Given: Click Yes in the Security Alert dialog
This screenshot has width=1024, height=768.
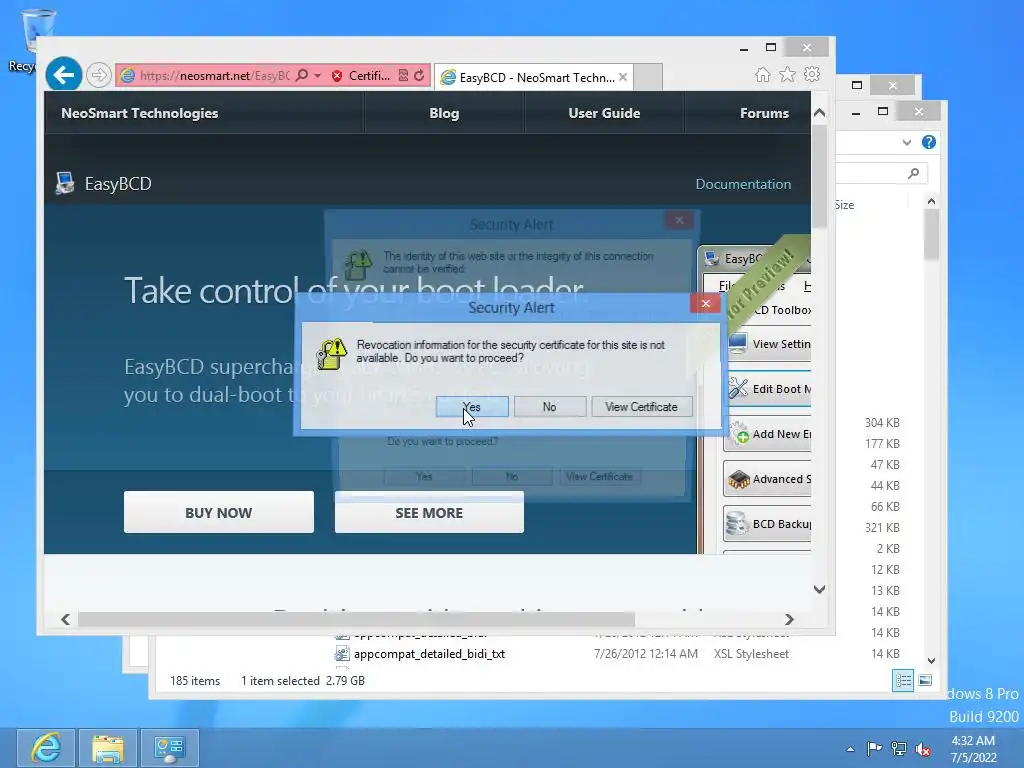Looking at the screenshot, I should coord(472,407).
